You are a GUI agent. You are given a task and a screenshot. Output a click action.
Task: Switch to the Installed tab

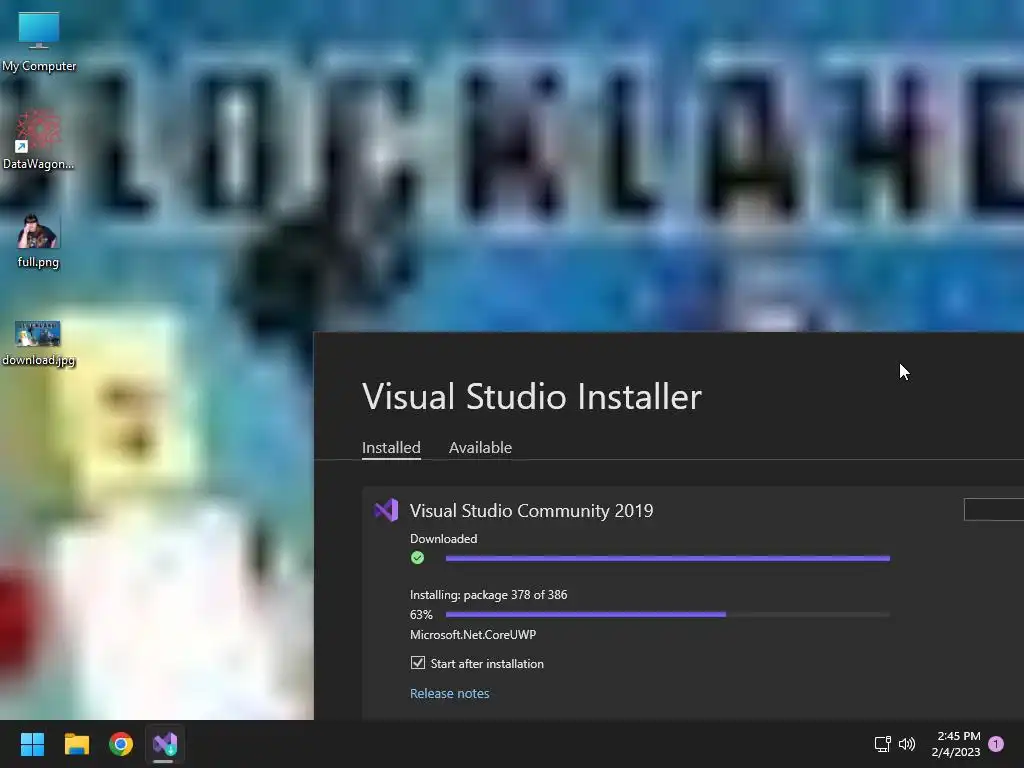(x=391, y=447)
